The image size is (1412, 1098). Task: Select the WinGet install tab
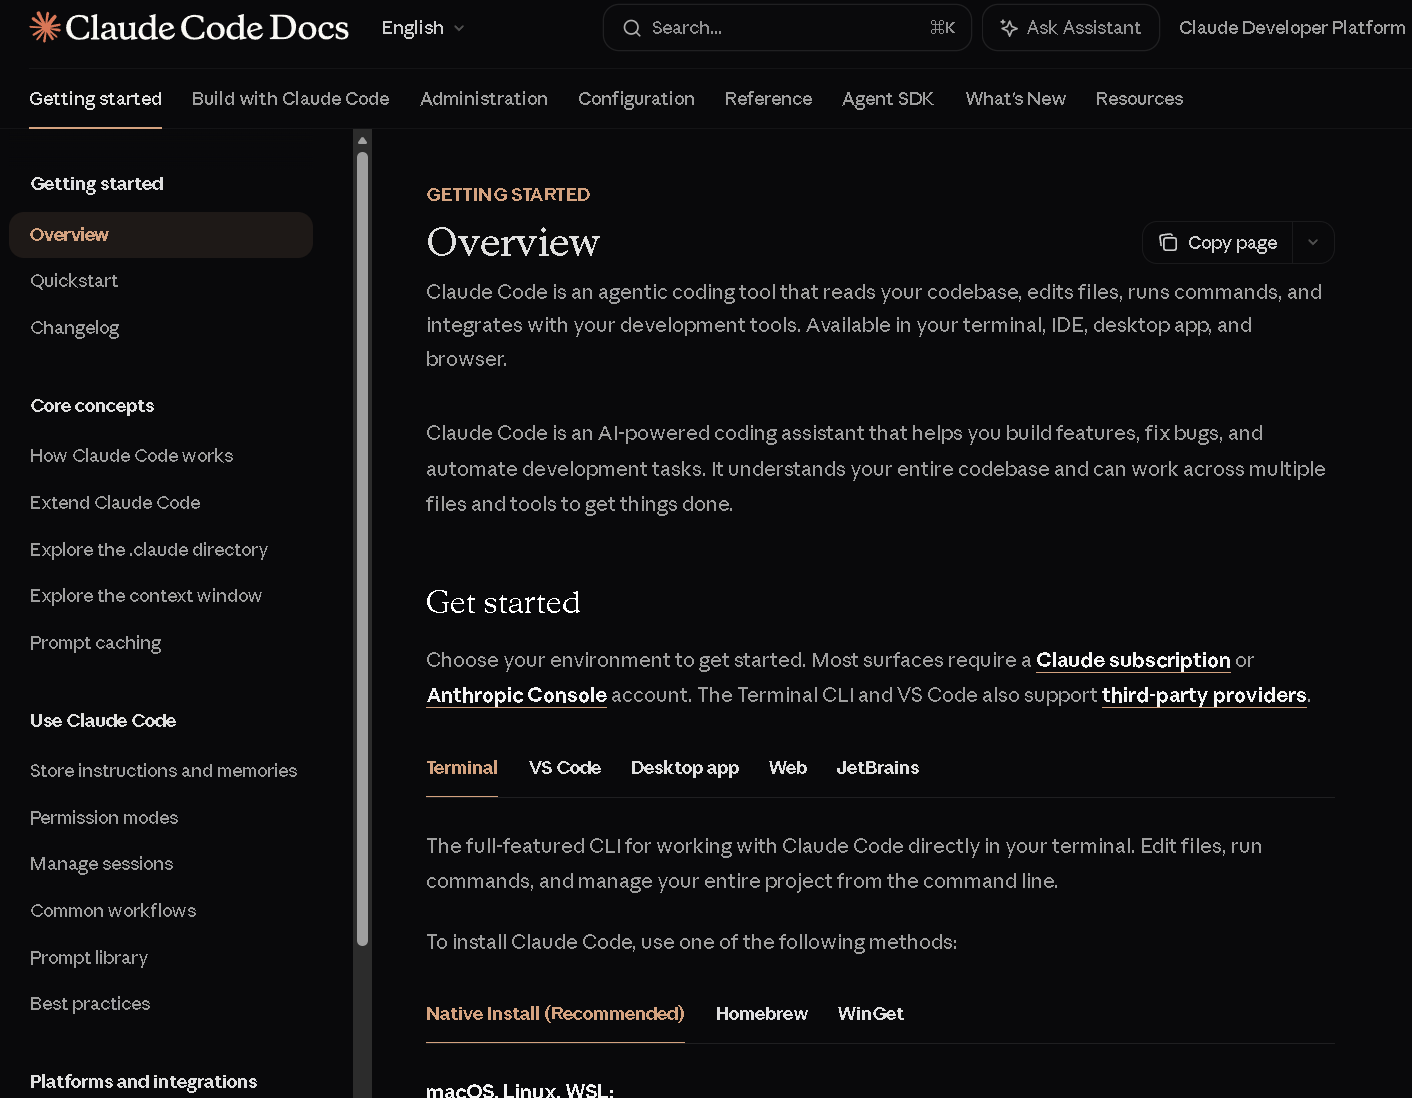click(x=871, y=1014)
